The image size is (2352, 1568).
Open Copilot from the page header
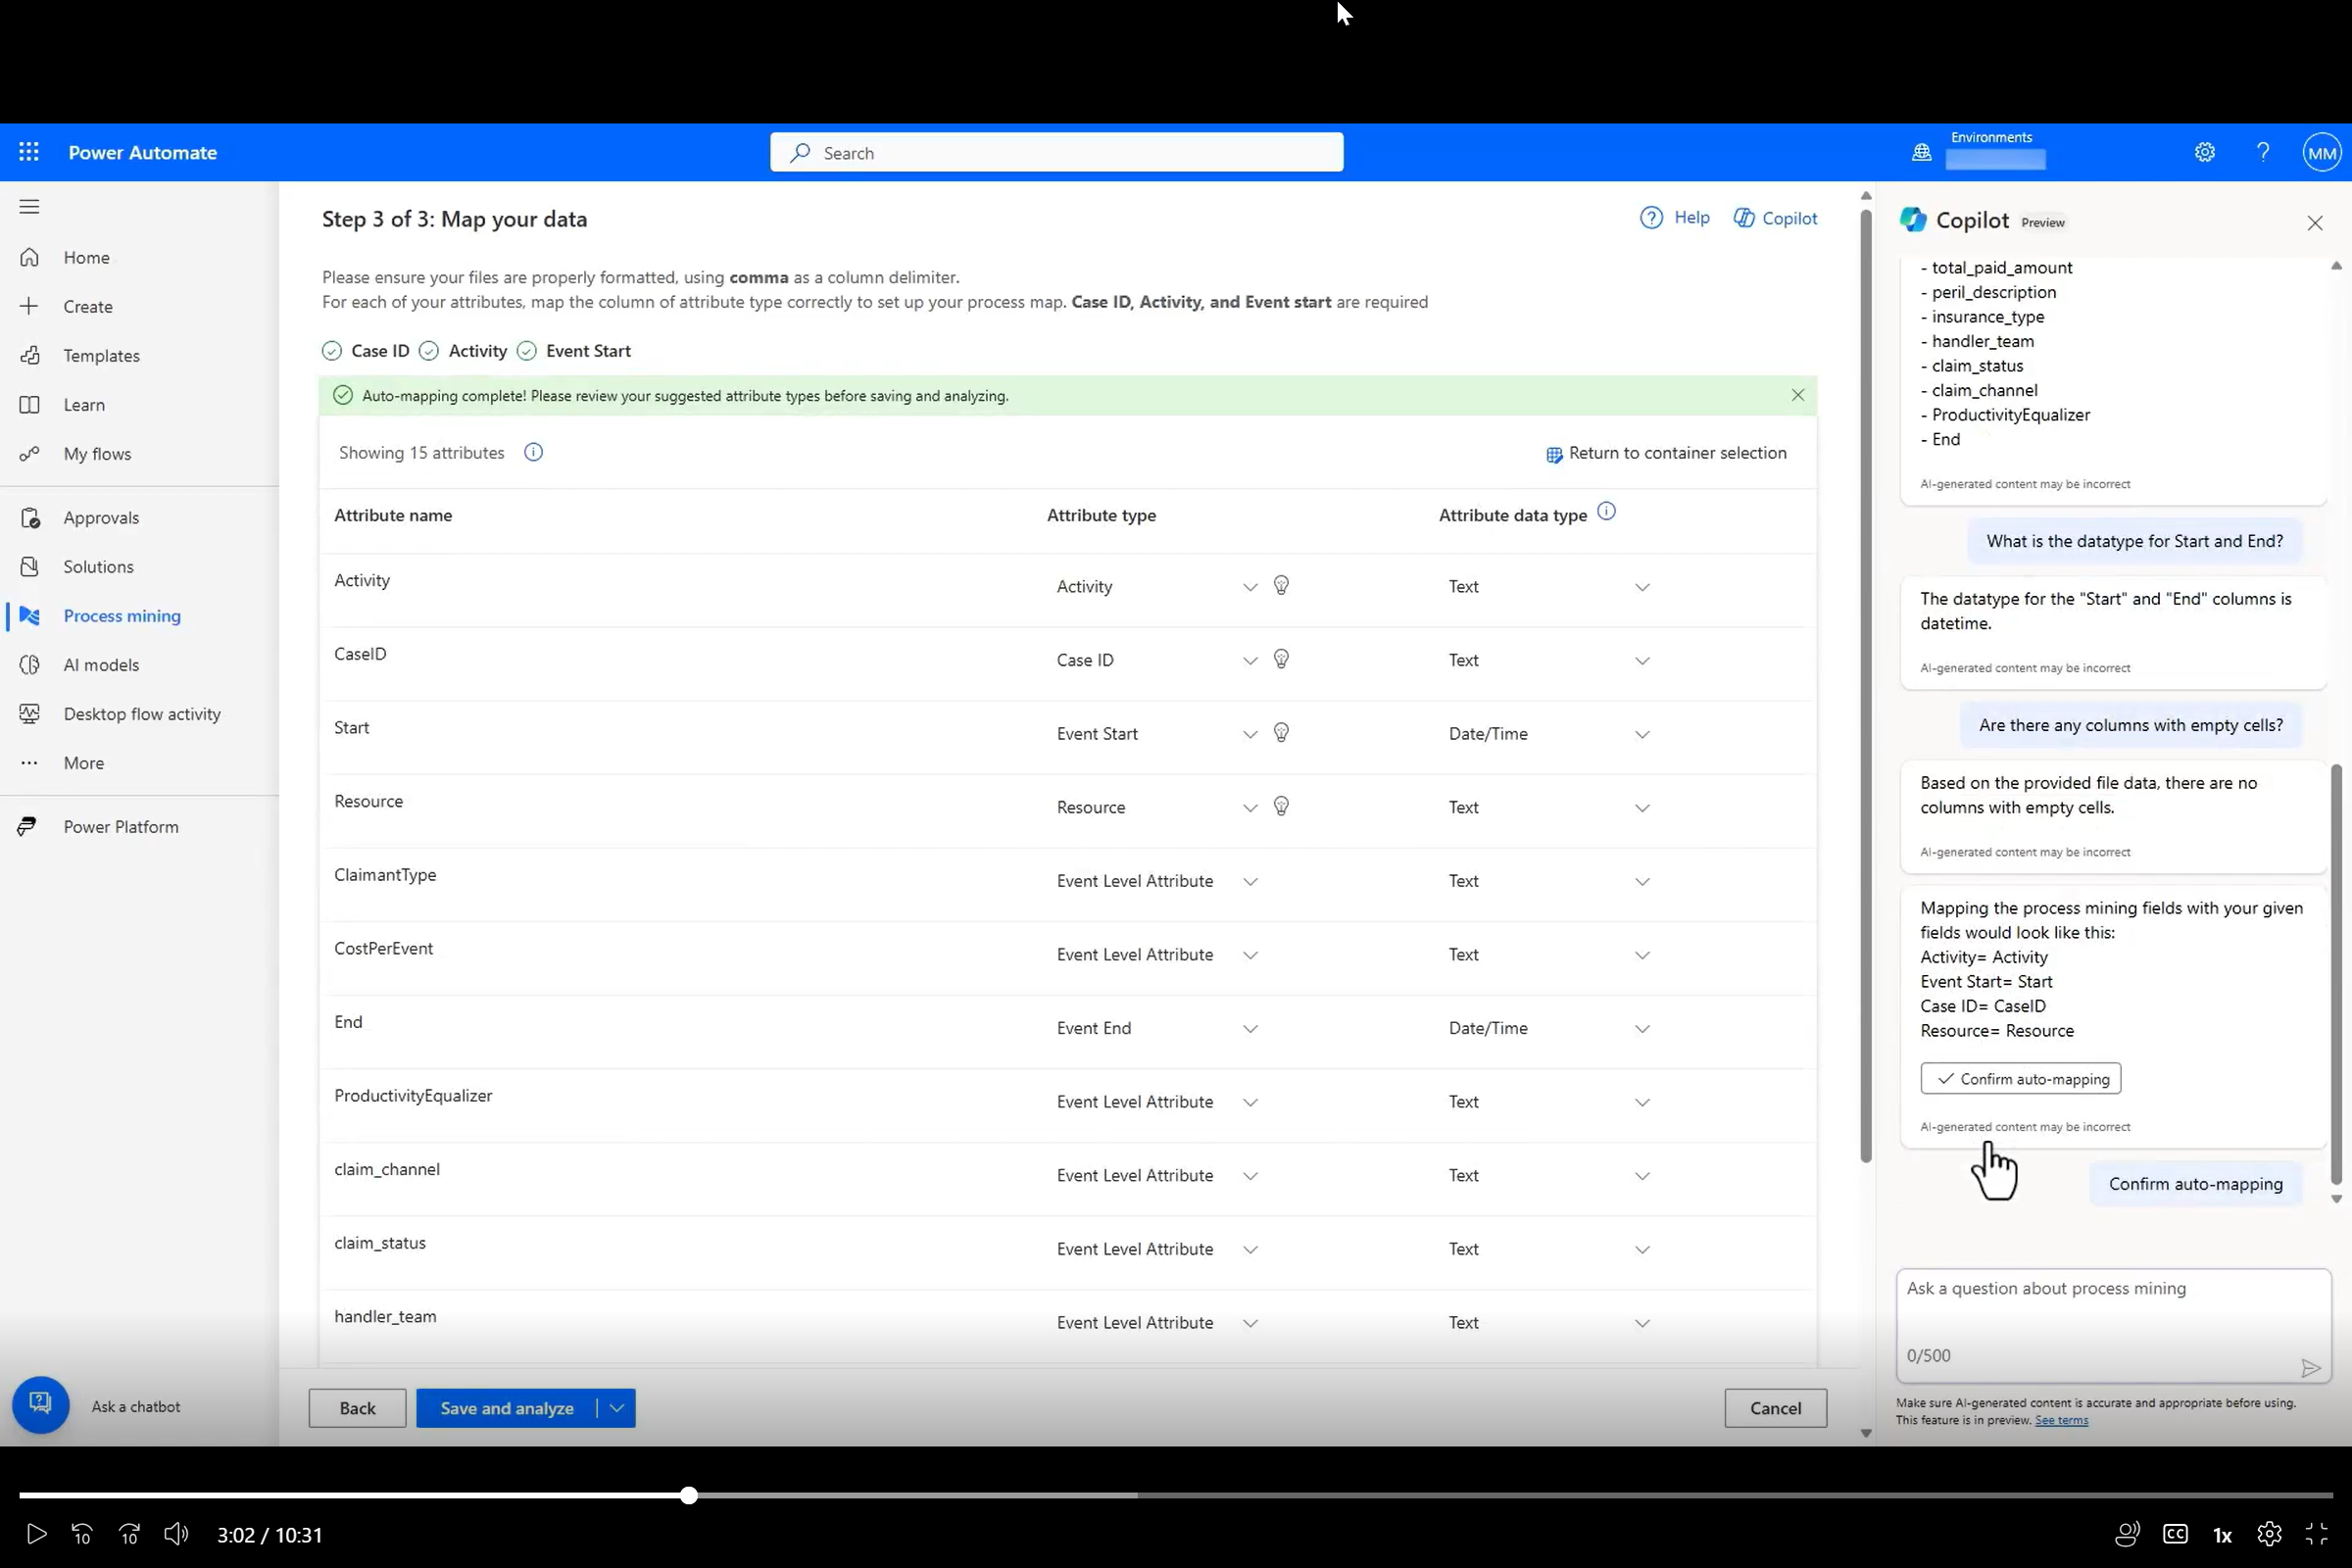(x=1775, y=218)
